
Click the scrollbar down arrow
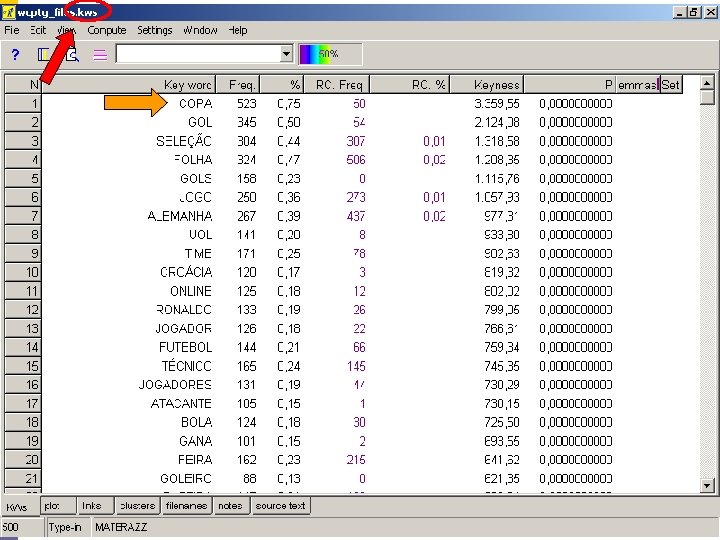coord(707,485)
